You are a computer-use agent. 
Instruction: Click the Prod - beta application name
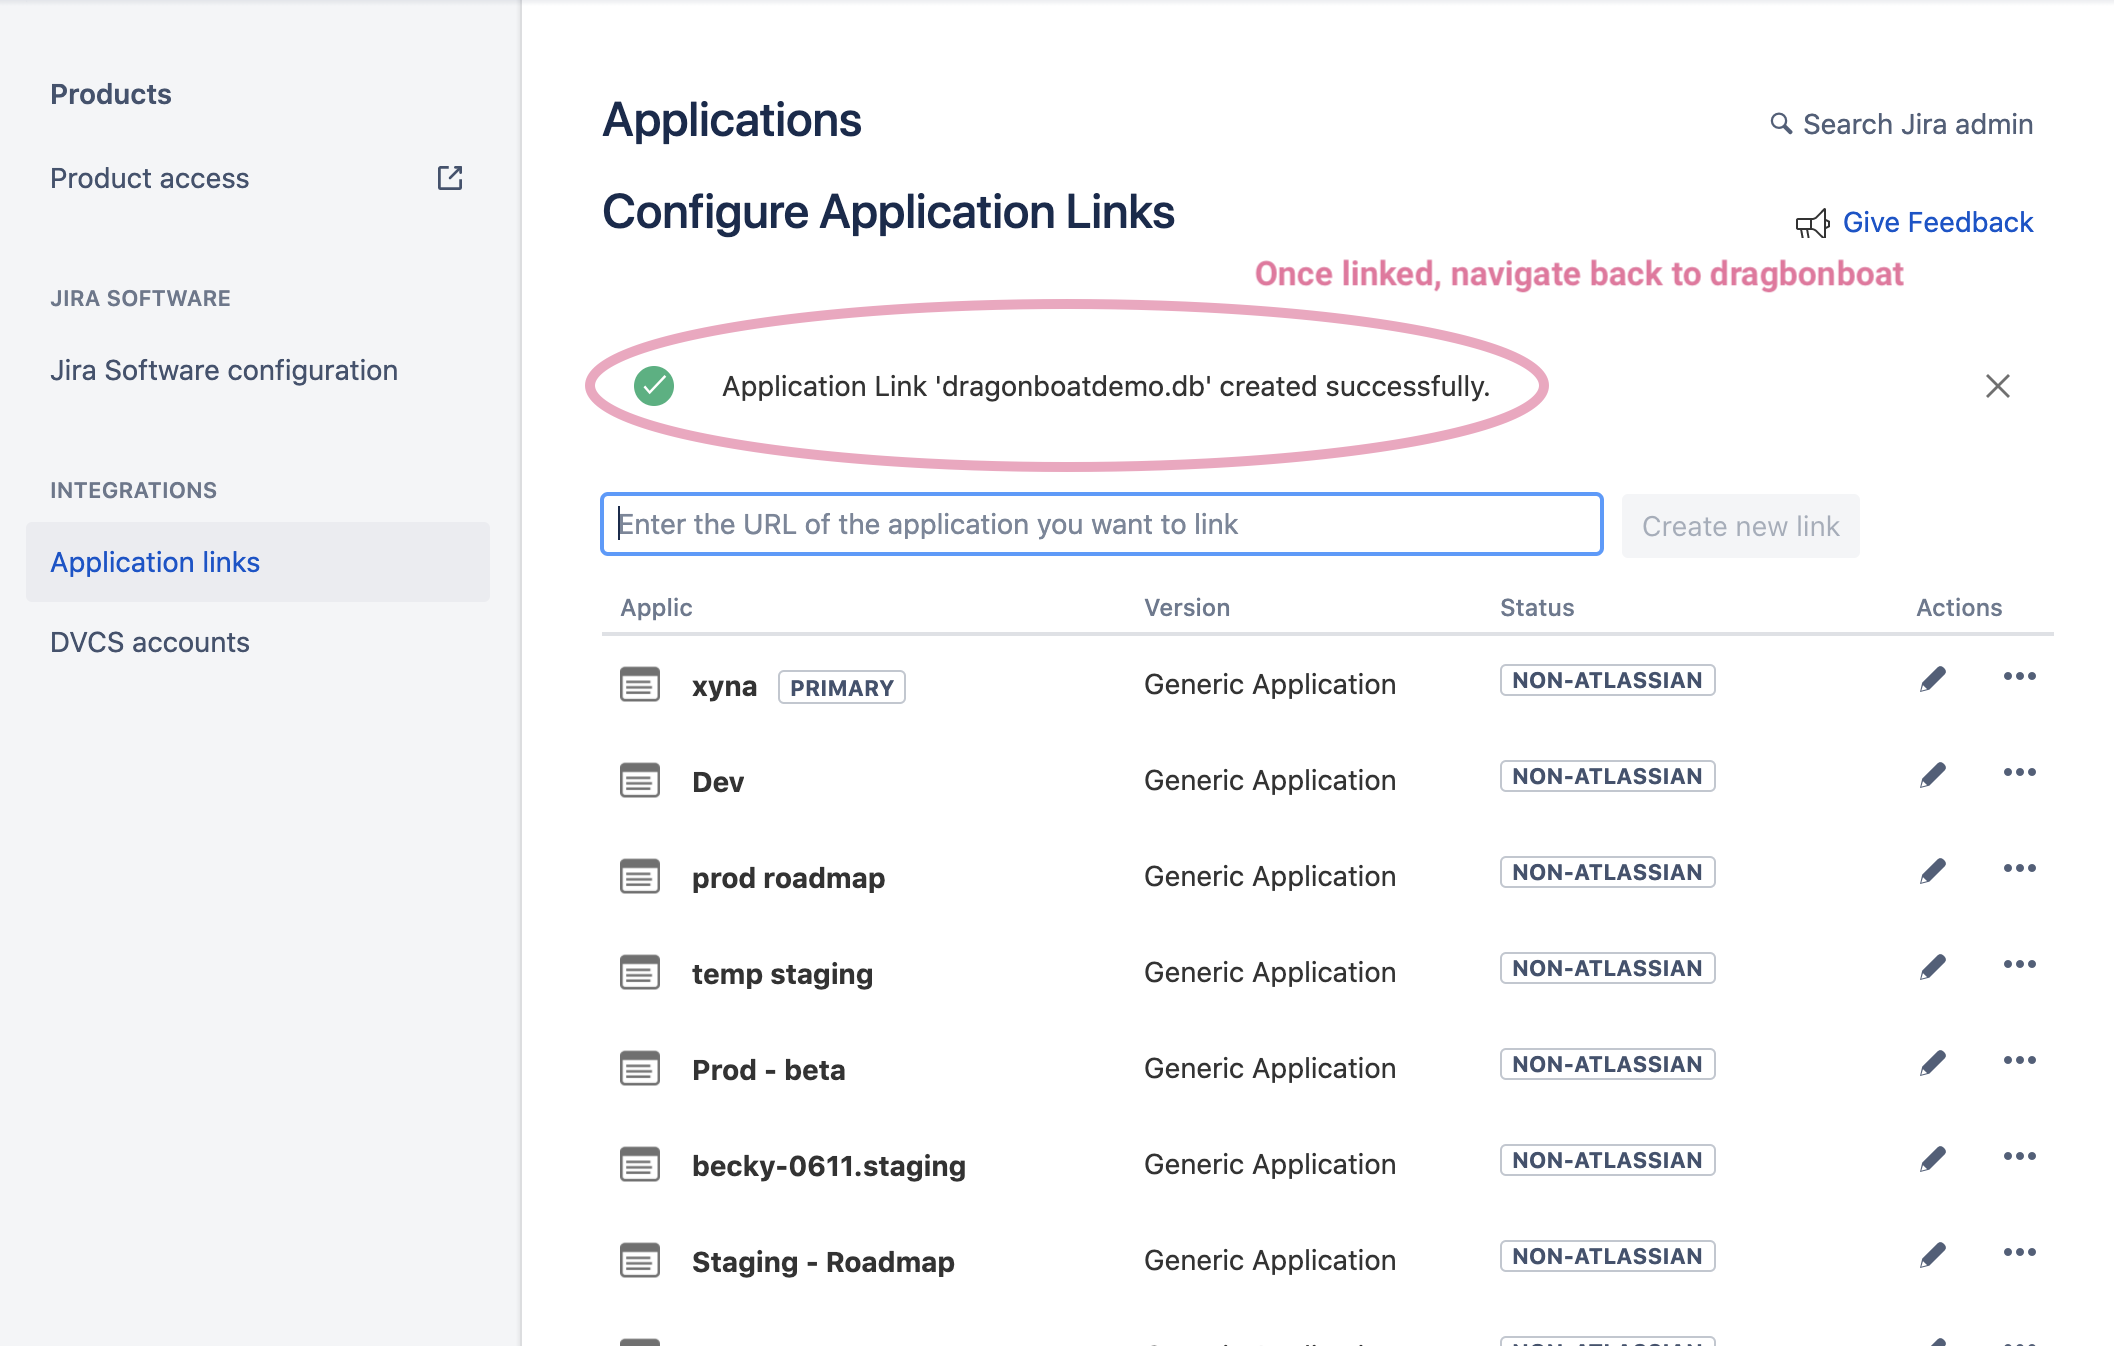tap(768, 1070)
